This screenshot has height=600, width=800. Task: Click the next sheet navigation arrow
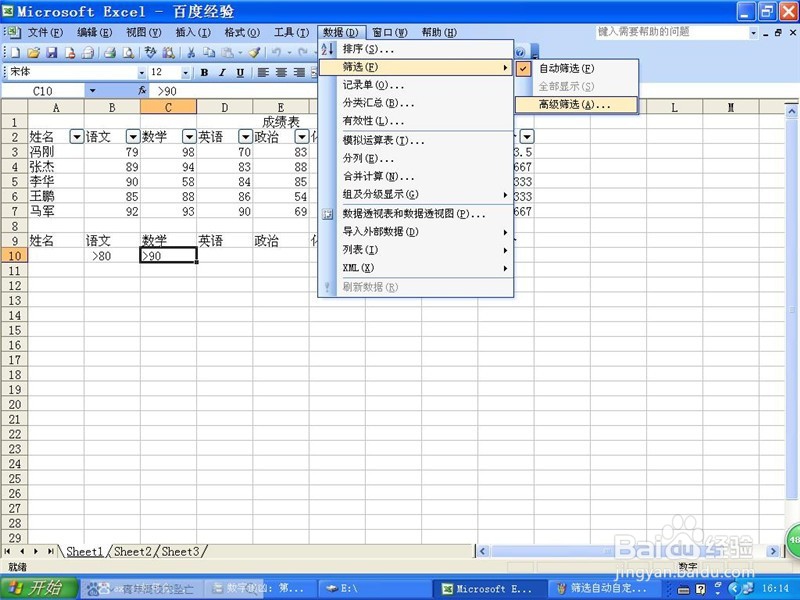pyautogui.click(x=36, y=551)
